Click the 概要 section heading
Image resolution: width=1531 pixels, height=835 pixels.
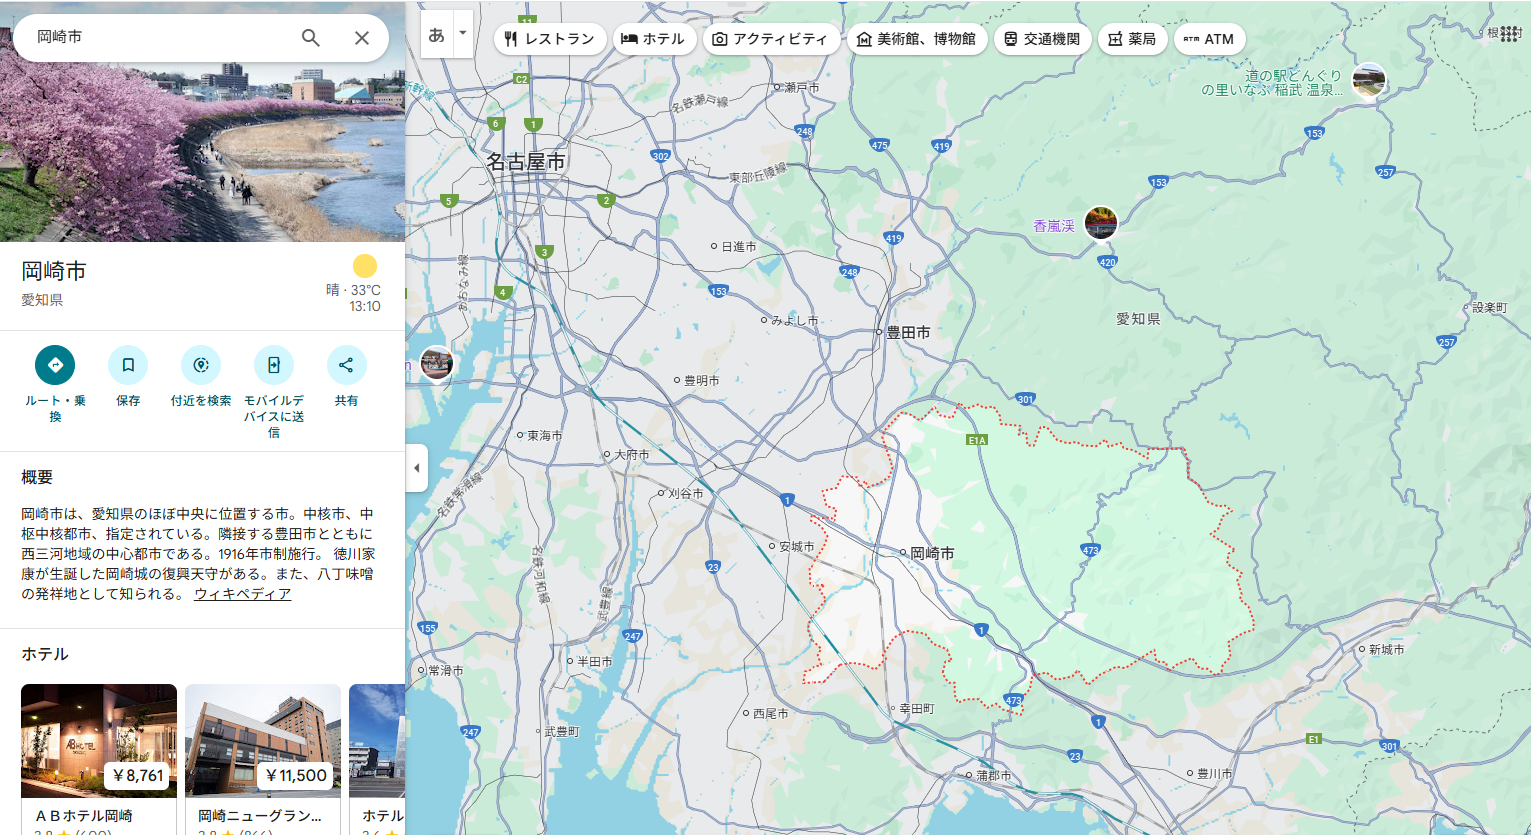[37, 478]
